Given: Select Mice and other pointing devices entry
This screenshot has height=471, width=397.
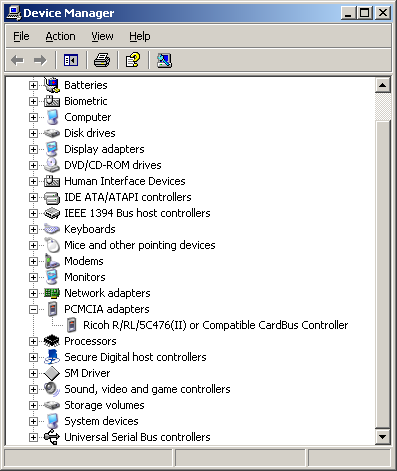Looking at the screenshot, I should click(x=140, y=245).
